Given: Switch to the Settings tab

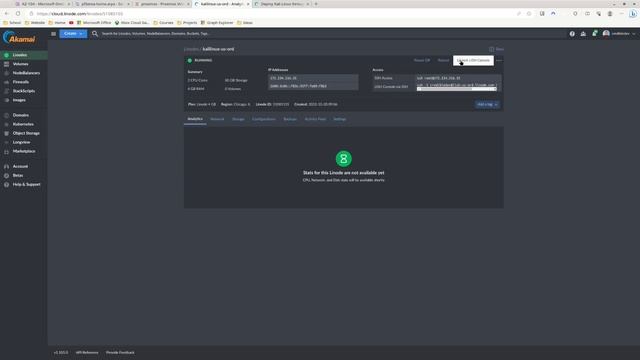Looking at the screenshot, I should 340,119.
